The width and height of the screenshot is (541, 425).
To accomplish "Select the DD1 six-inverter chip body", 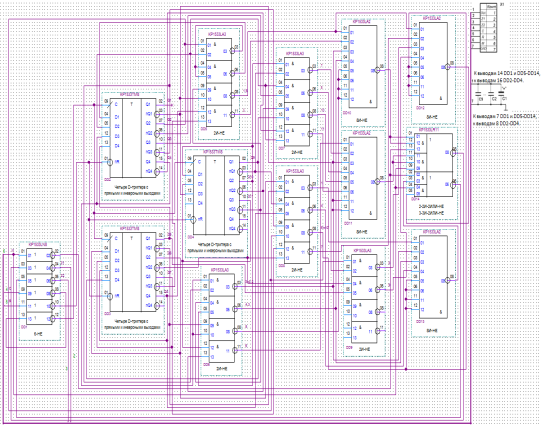I will [x=39, y=287].
